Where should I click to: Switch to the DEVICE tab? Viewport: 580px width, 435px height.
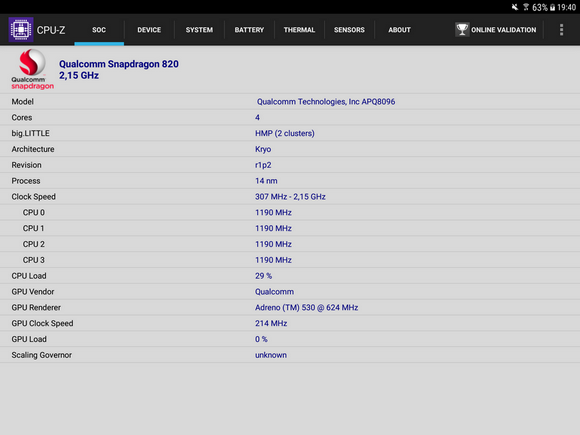pos(149,30)
